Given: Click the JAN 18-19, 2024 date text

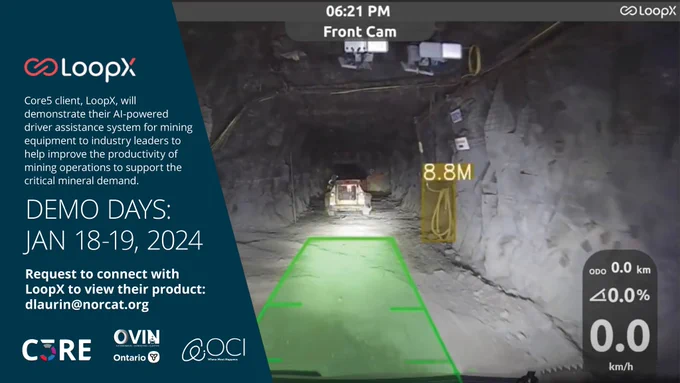Looking at the screenshot, I should pos(114,240).
